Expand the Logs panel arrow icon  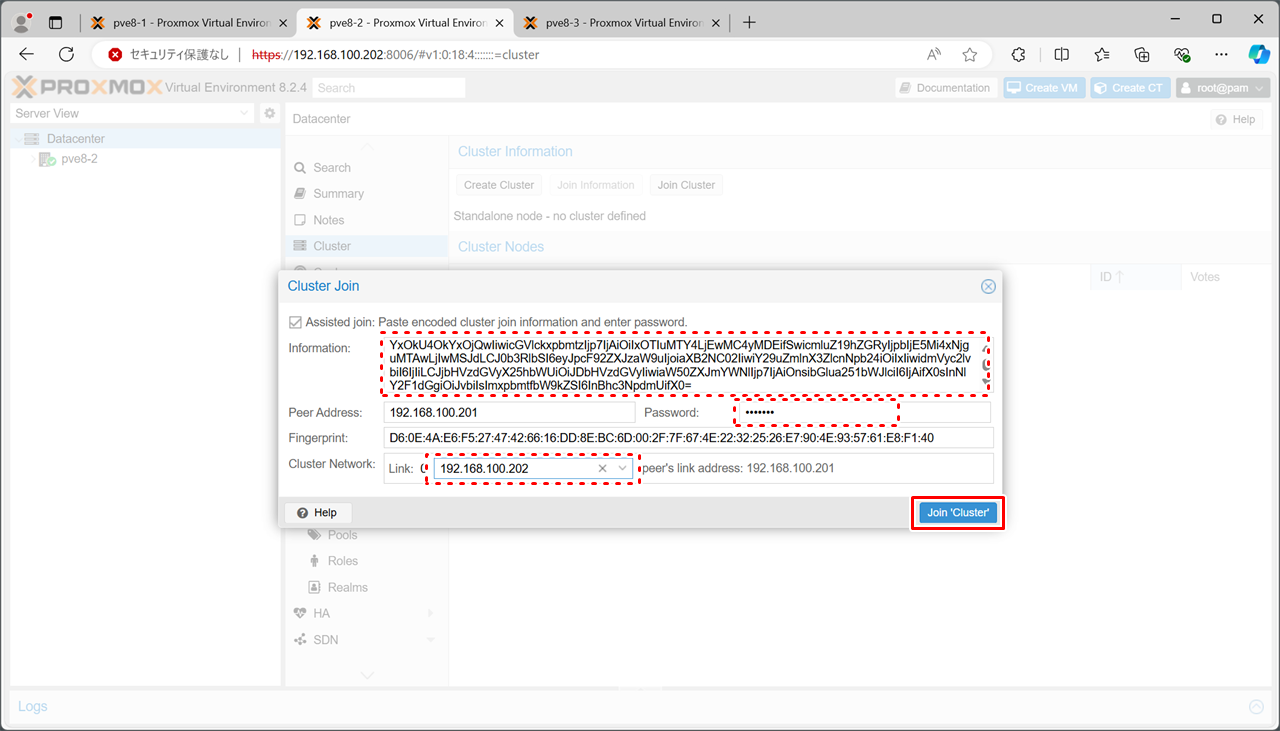click(x=1256, y=707)
